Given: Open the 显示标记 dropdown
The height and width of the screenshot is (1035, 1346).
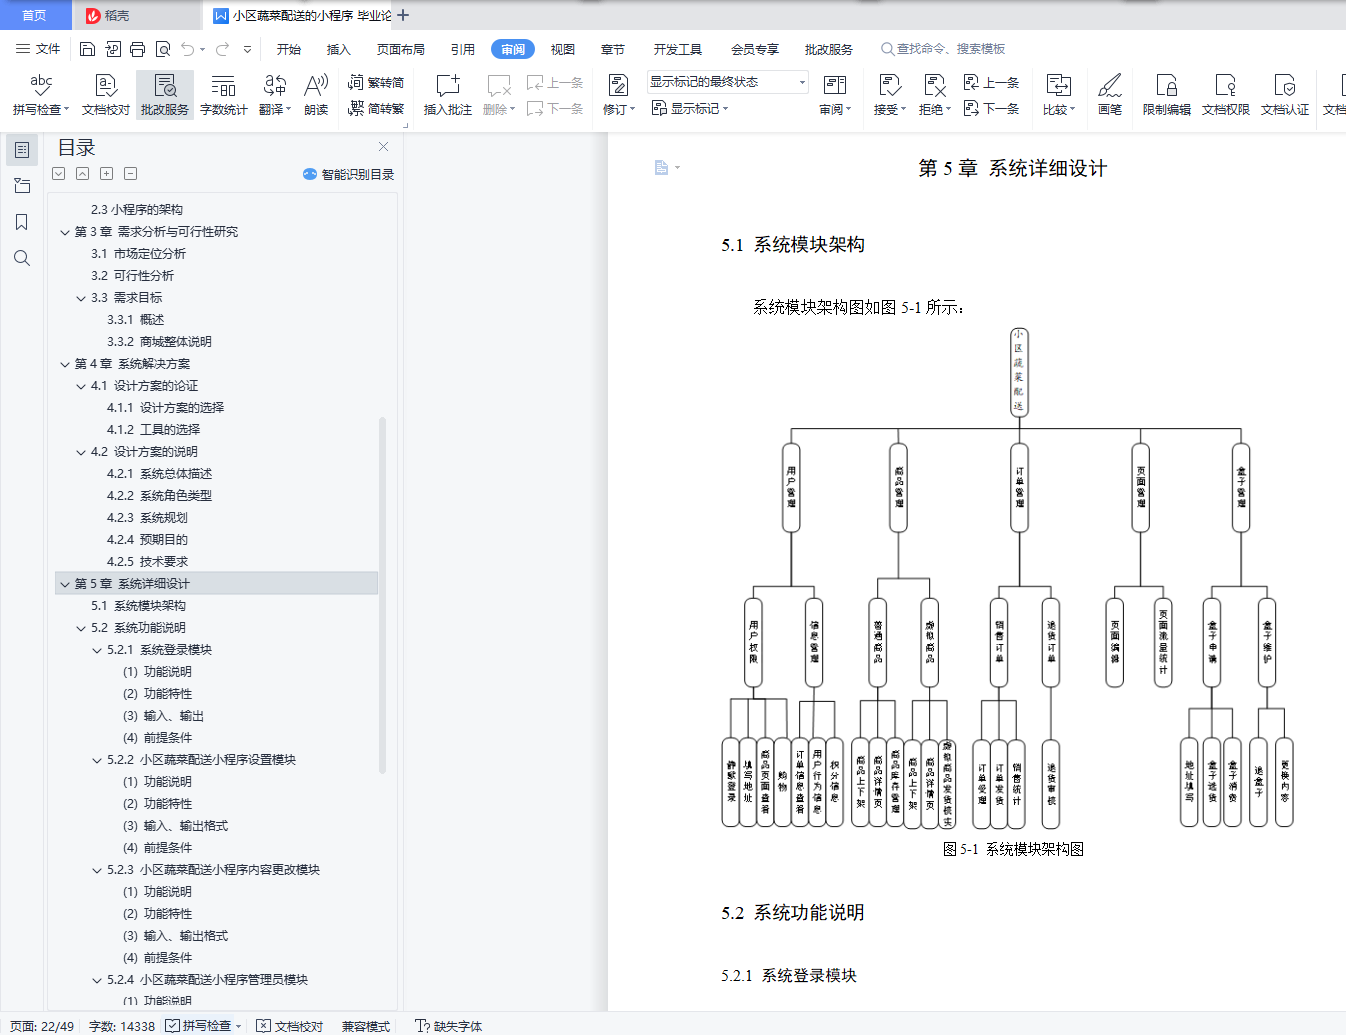Looking at the screenshot, I should pyautogui.click(x=690, y=108).
